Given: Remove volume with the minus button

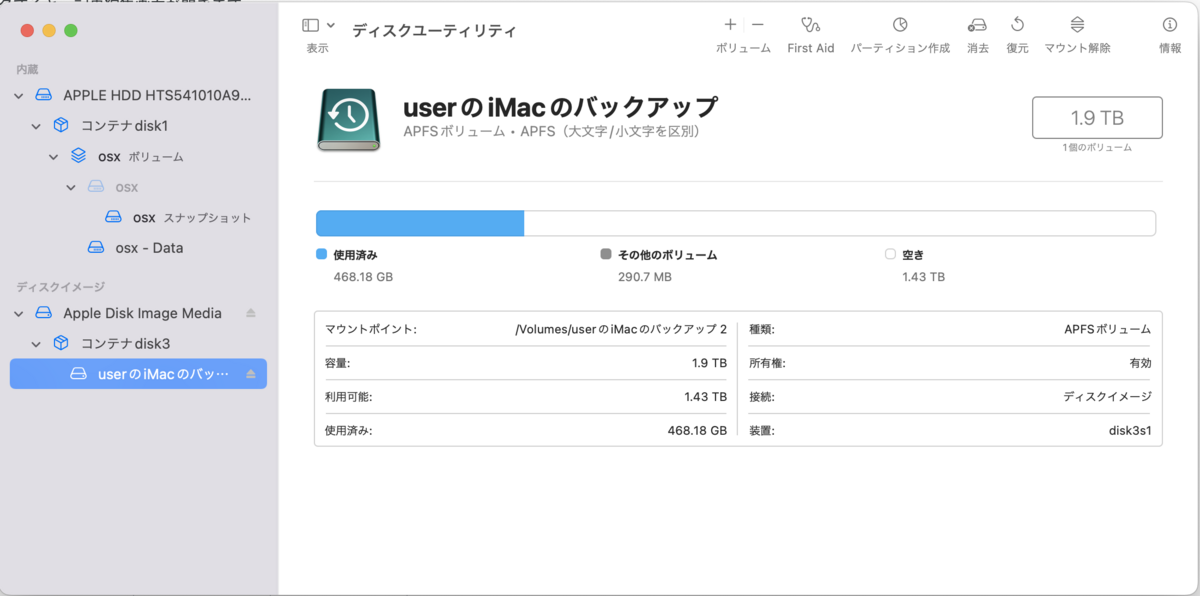Looking at the screenshot, I should [757, 25].
